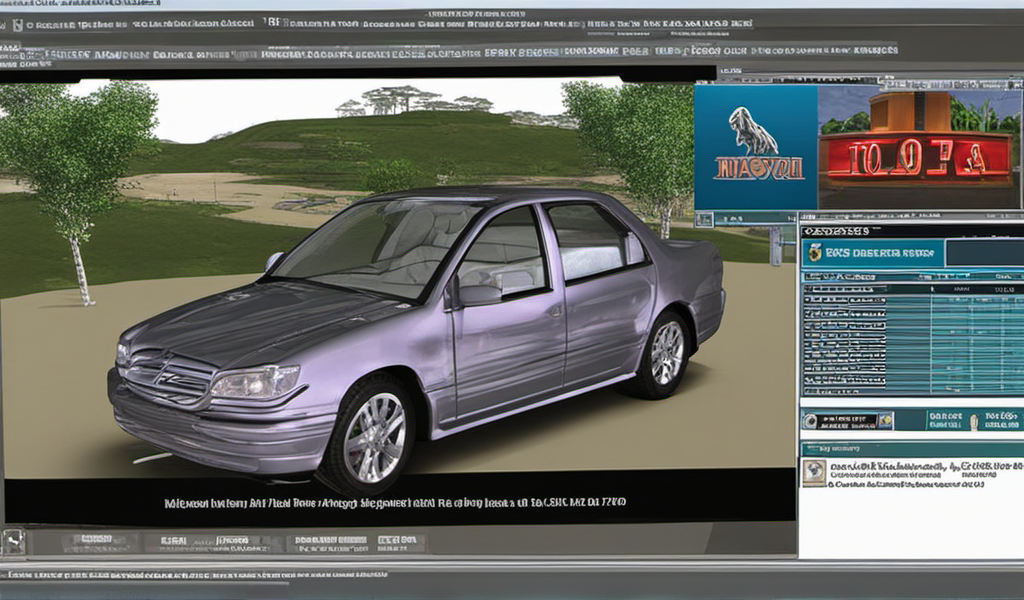Click the small icon at bottom-left of viewport
The width and height of the screenshot is (1024, 600).
coord(13,541)
